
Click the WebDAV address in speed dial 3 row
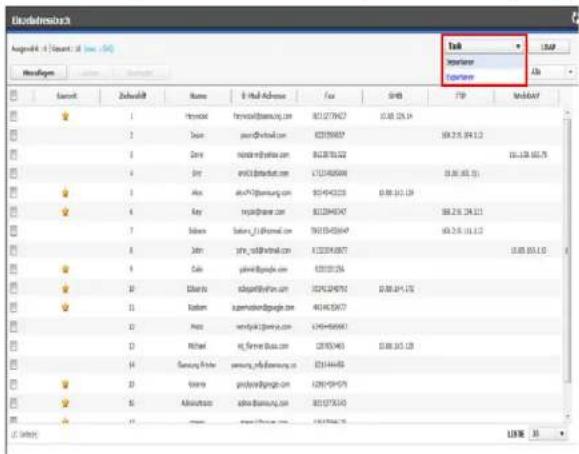528,154
